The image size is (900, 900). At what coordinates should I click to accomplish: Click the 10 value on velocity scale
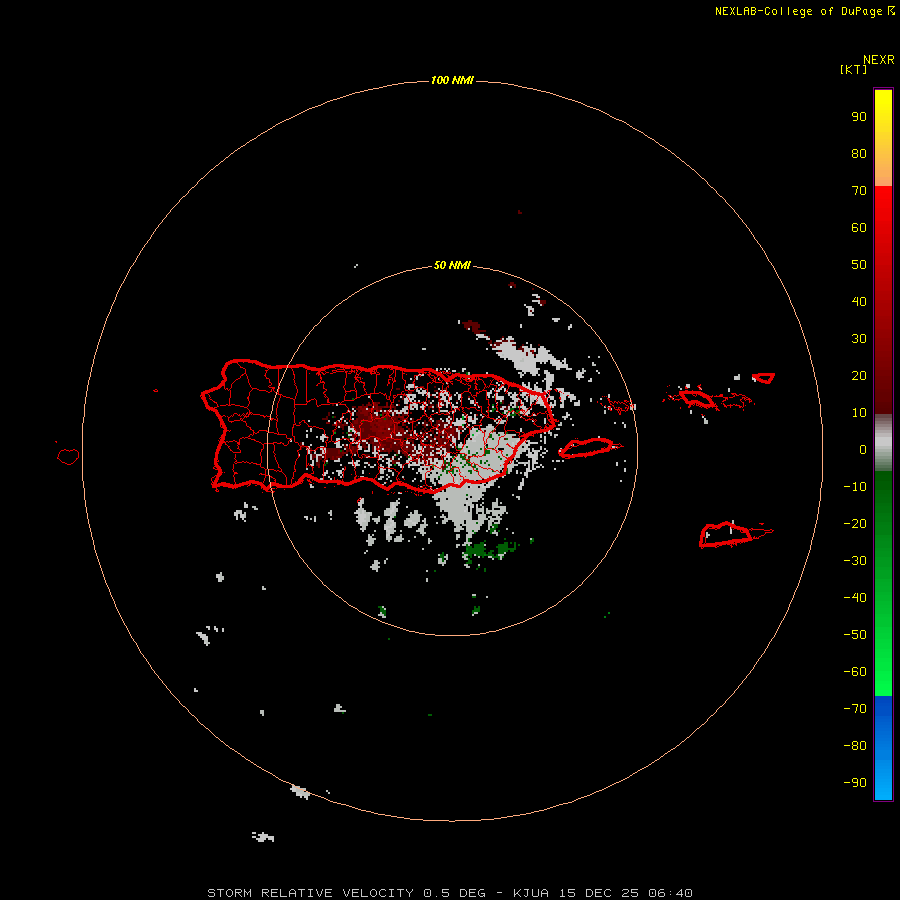point(859,413)
